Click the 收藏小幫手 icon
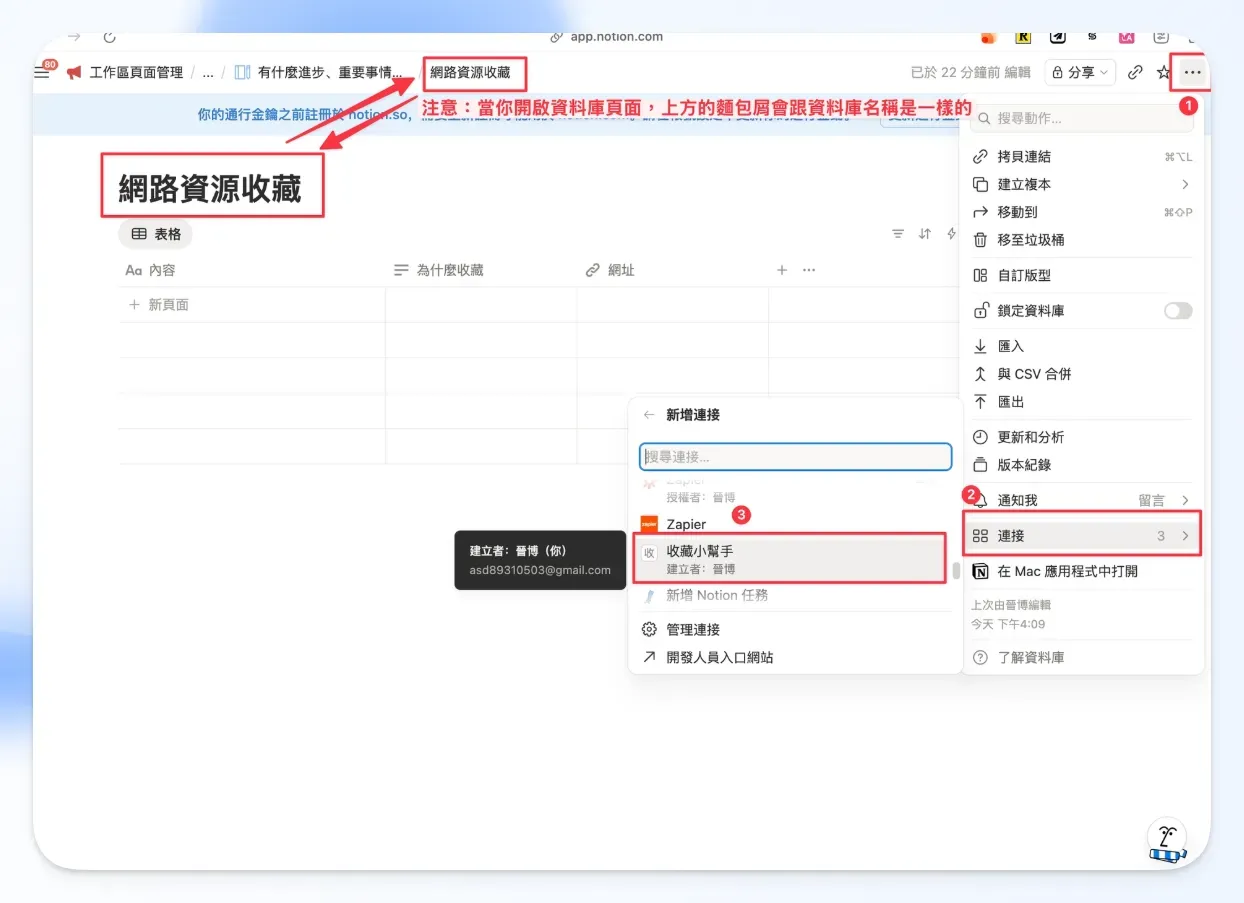 649,553
